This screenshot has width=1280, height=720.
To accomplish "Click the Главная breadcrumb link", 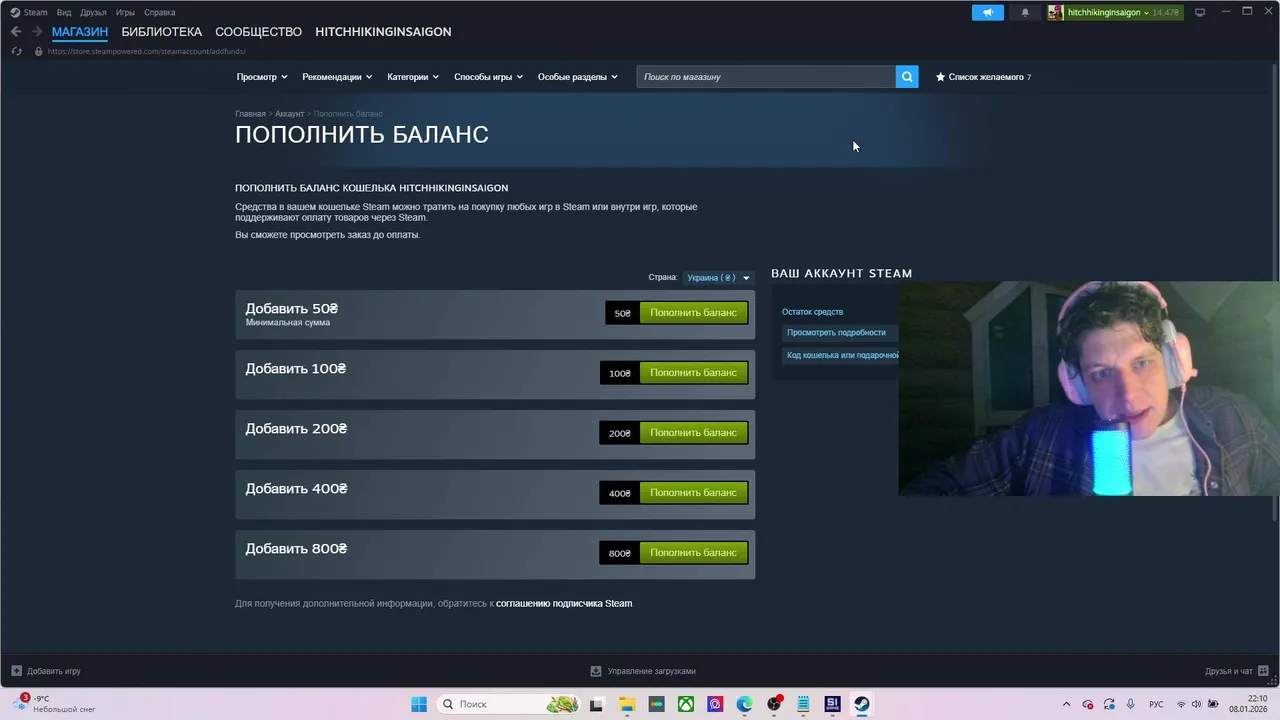I will coord(250,114).
